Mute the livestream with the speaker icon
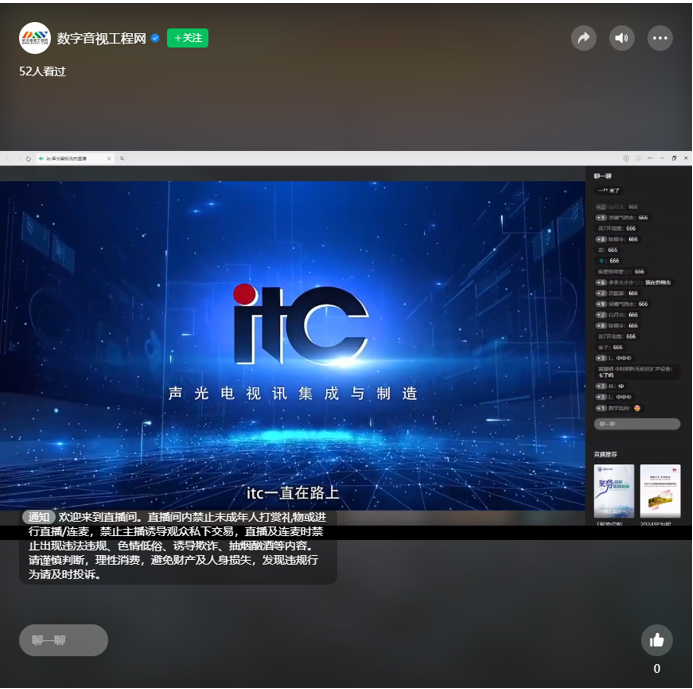Screen dimensions: 693x689 [622, 38]
